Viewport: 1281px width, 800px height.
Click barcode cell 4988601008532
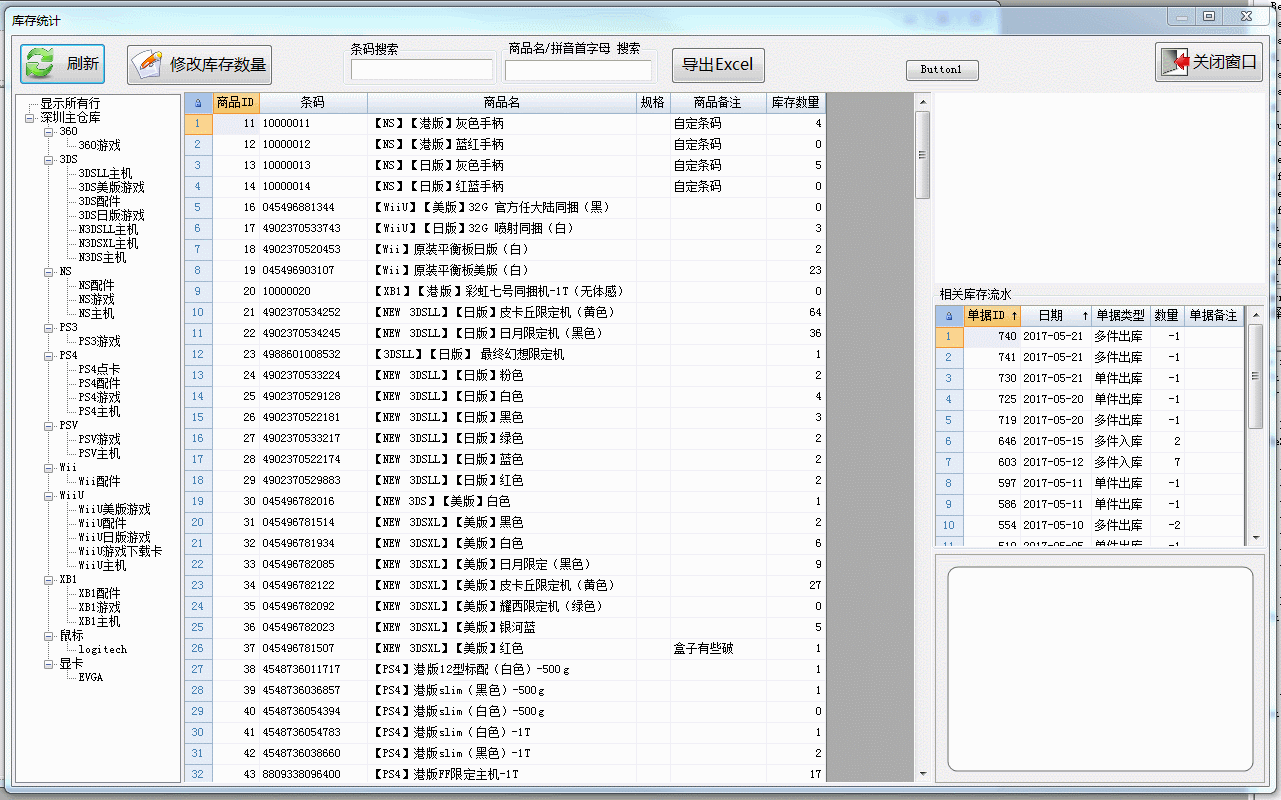click(313, 355)
